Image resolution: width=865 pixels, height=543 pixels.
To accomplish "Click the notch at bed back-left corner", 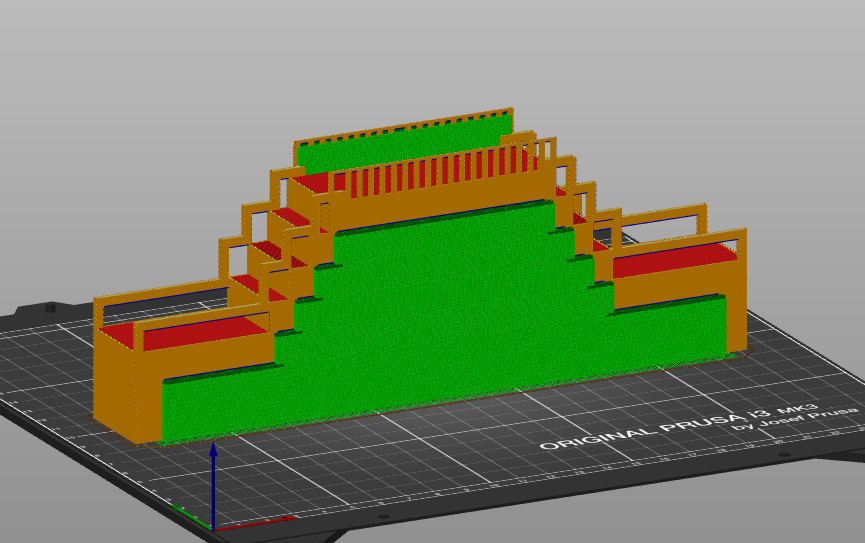I will coord(50,307).
